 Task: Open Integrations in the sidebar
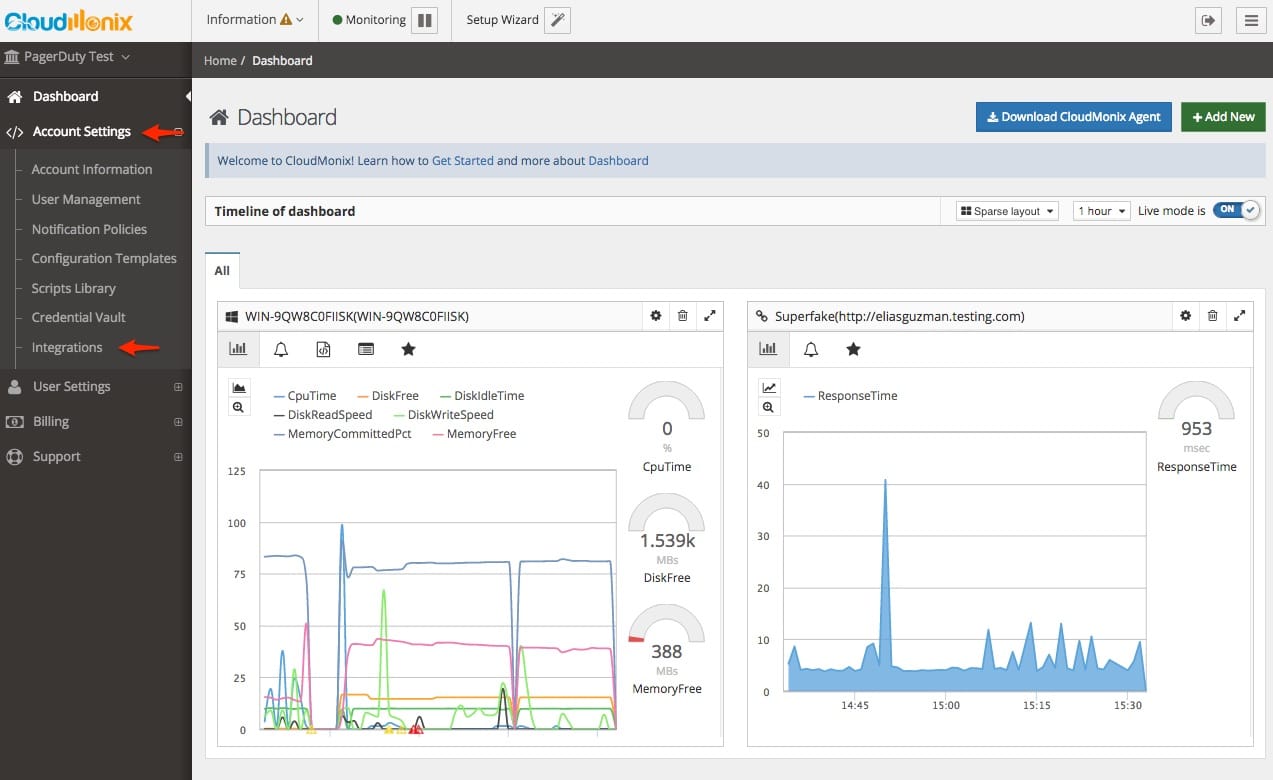tap(67, 348)
